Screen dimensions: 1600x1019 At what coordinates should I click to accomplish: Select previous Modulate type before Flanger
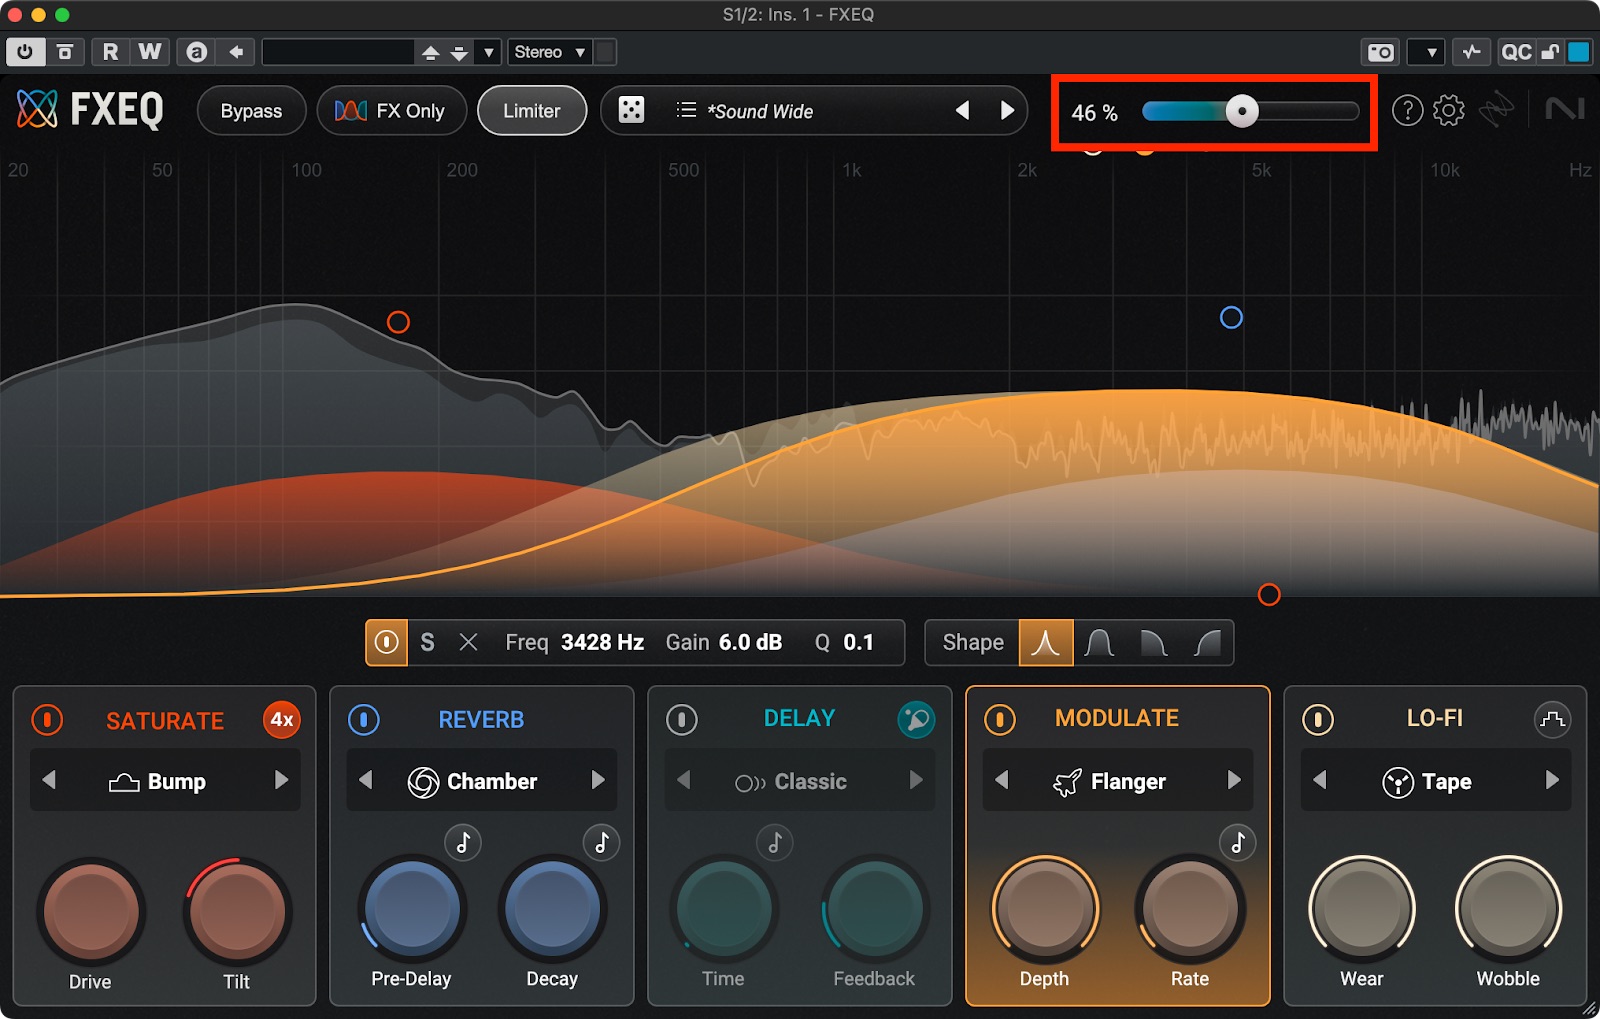click(1002, 780)
